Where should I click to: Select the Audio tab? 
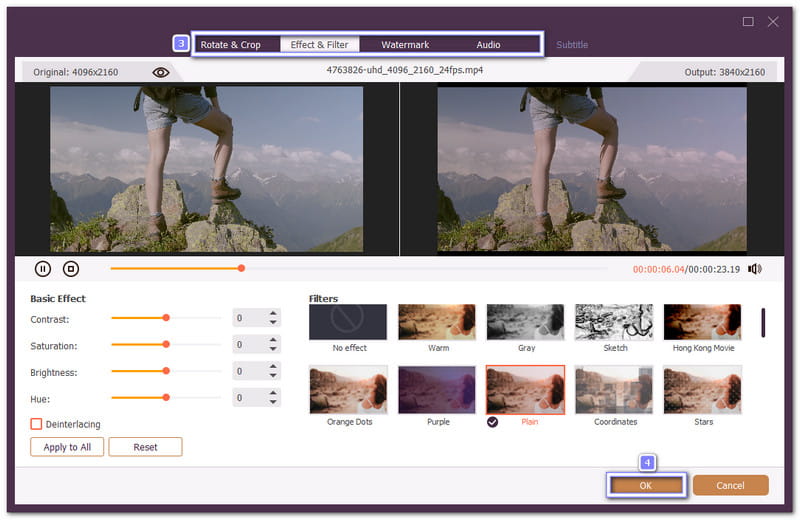tap(488, 45)
